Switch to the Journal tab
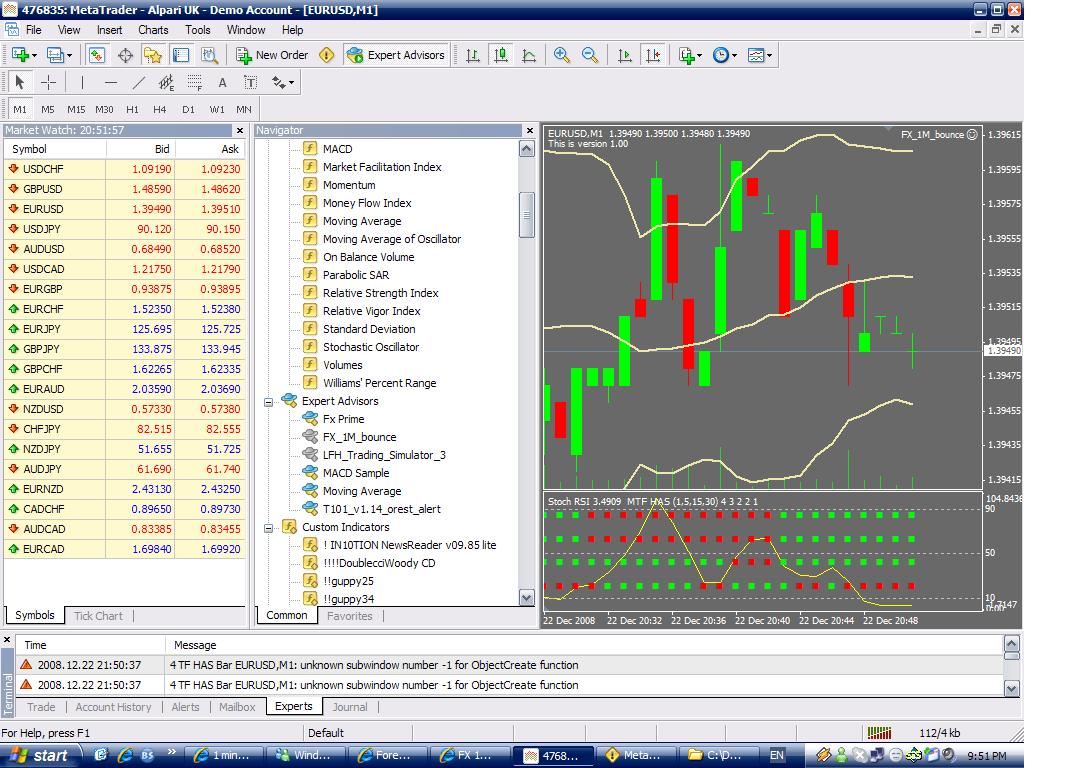Screen dimensions: 1082x768 (x=350, y=707)
